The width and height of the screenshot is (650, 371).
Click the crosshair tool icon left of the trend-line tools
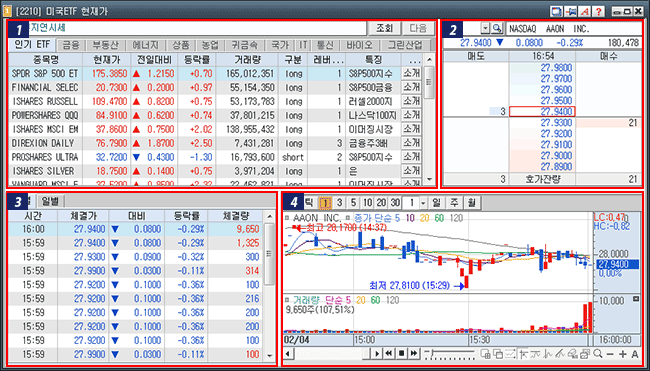523,354
